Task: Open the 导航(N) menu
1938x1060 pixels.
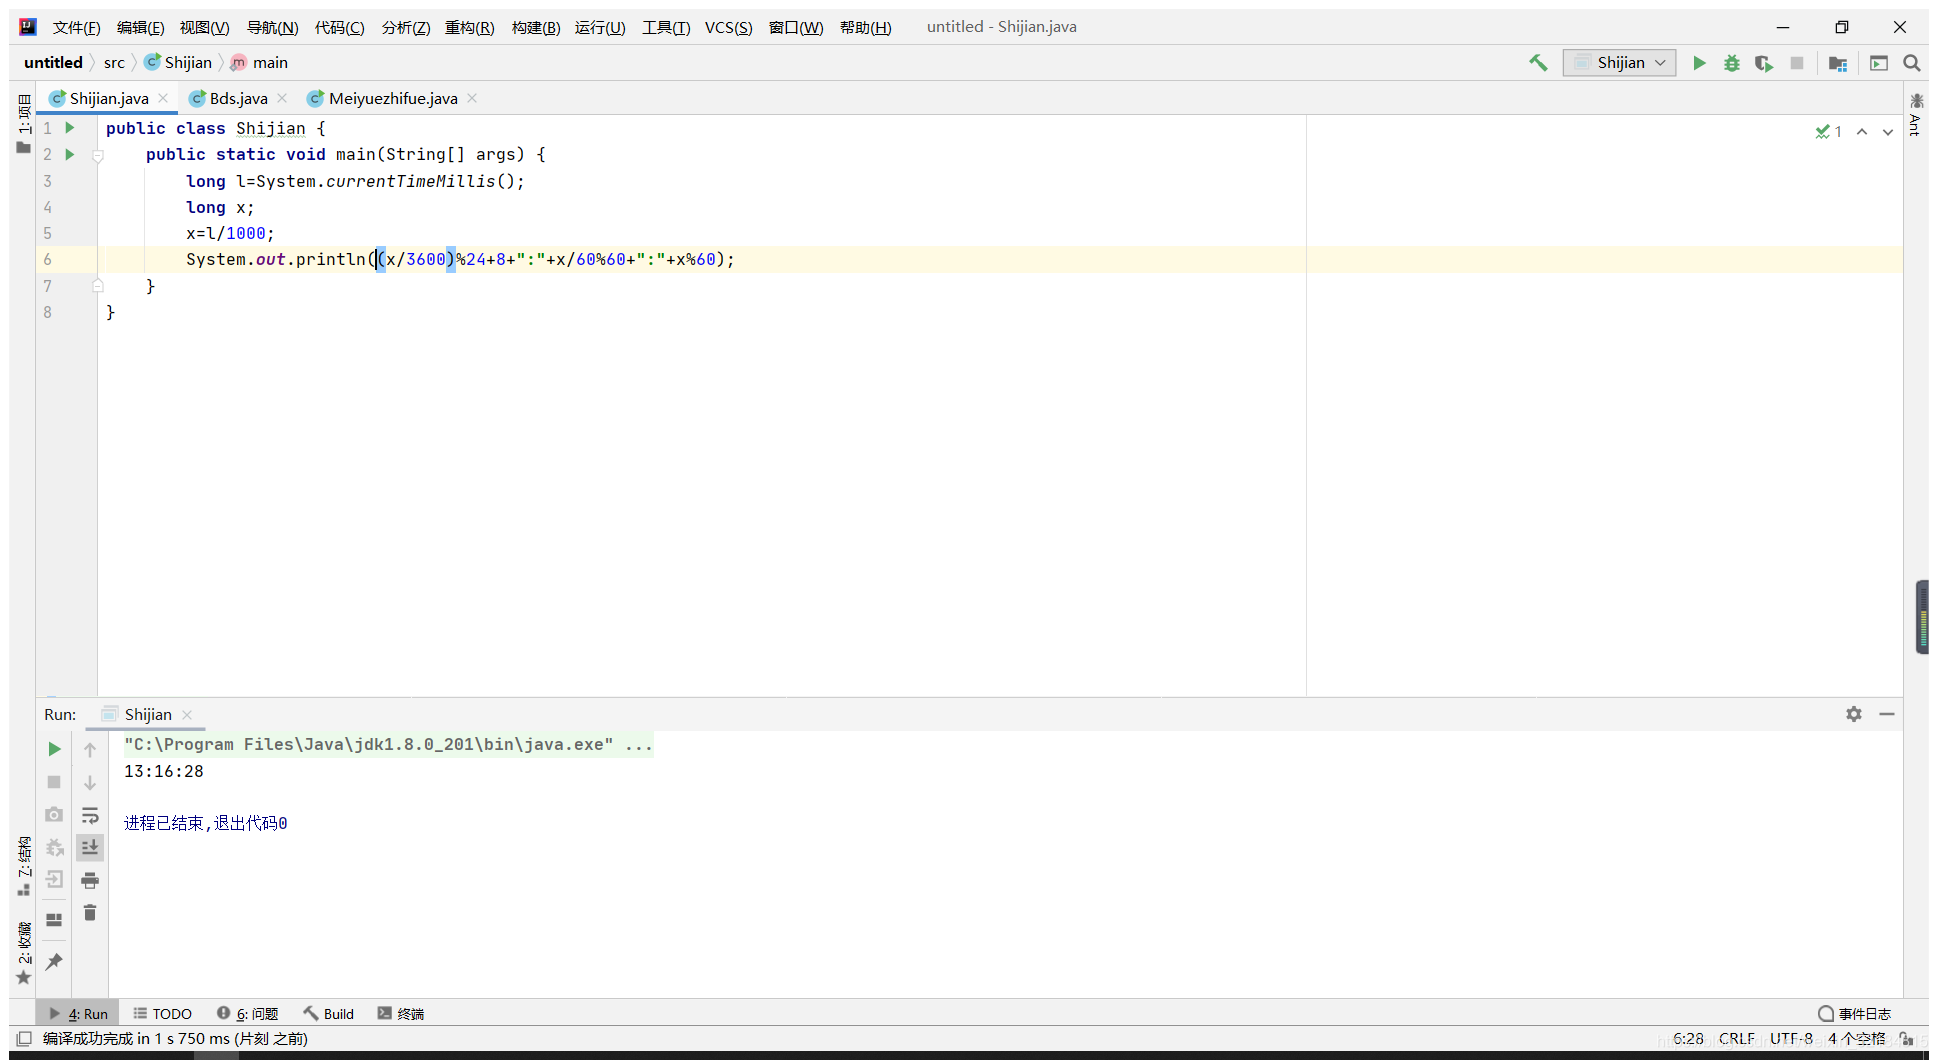Action: [272, 27]
